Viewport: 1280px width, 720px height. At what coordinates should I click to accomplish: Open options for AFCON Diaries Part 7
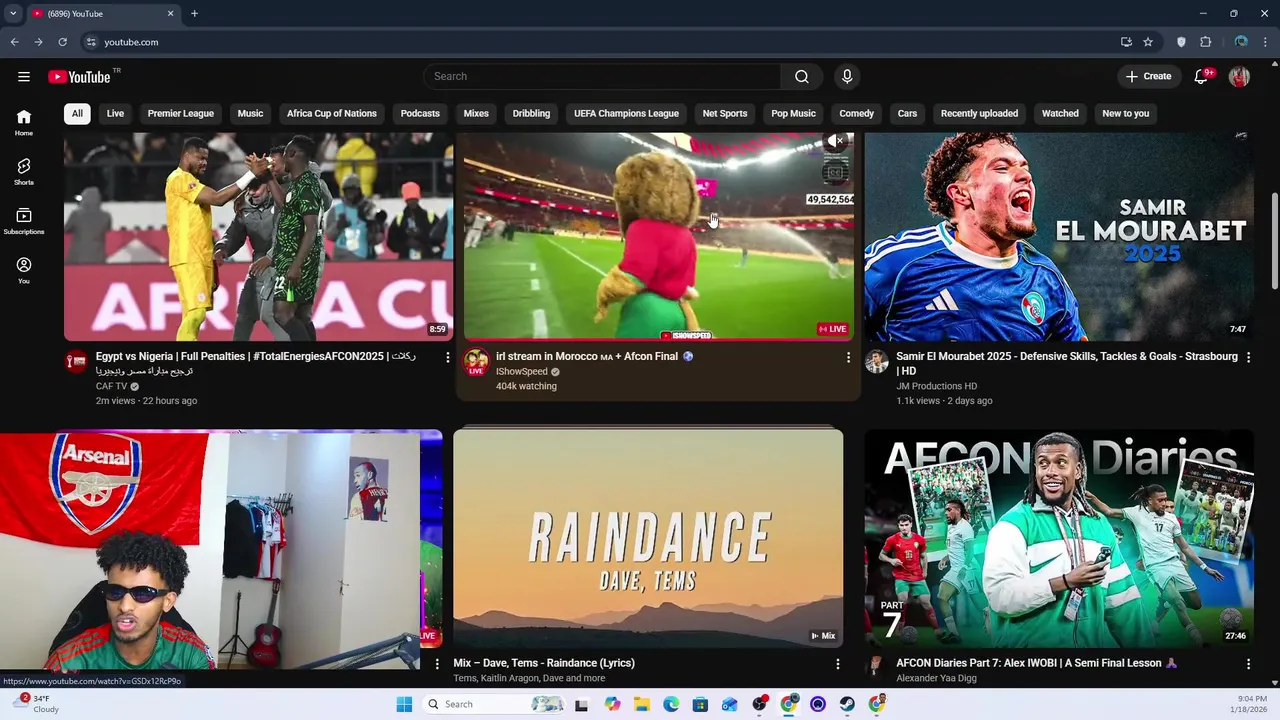coord(1248,663)
